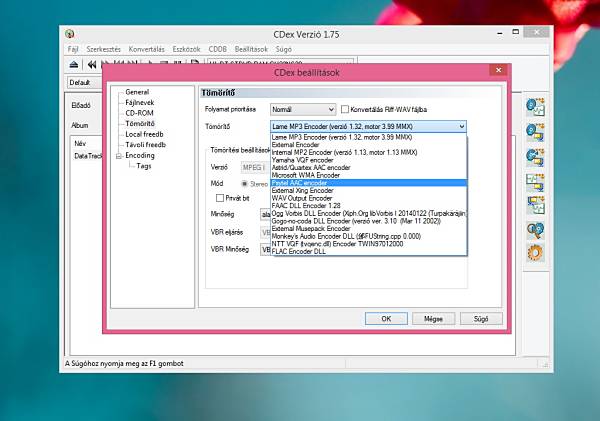The width and height of the screenshot is (600, 421).
Task: Open the Verzió MPEG dropdown
Action: (x=255, y=167)
